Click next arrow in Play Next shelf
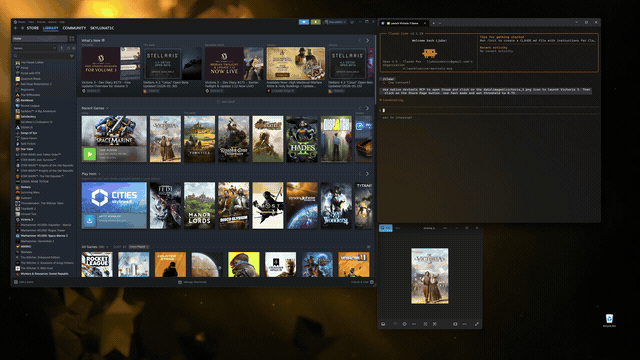Screen dimensions: 640x360 (x=367, y=174)
